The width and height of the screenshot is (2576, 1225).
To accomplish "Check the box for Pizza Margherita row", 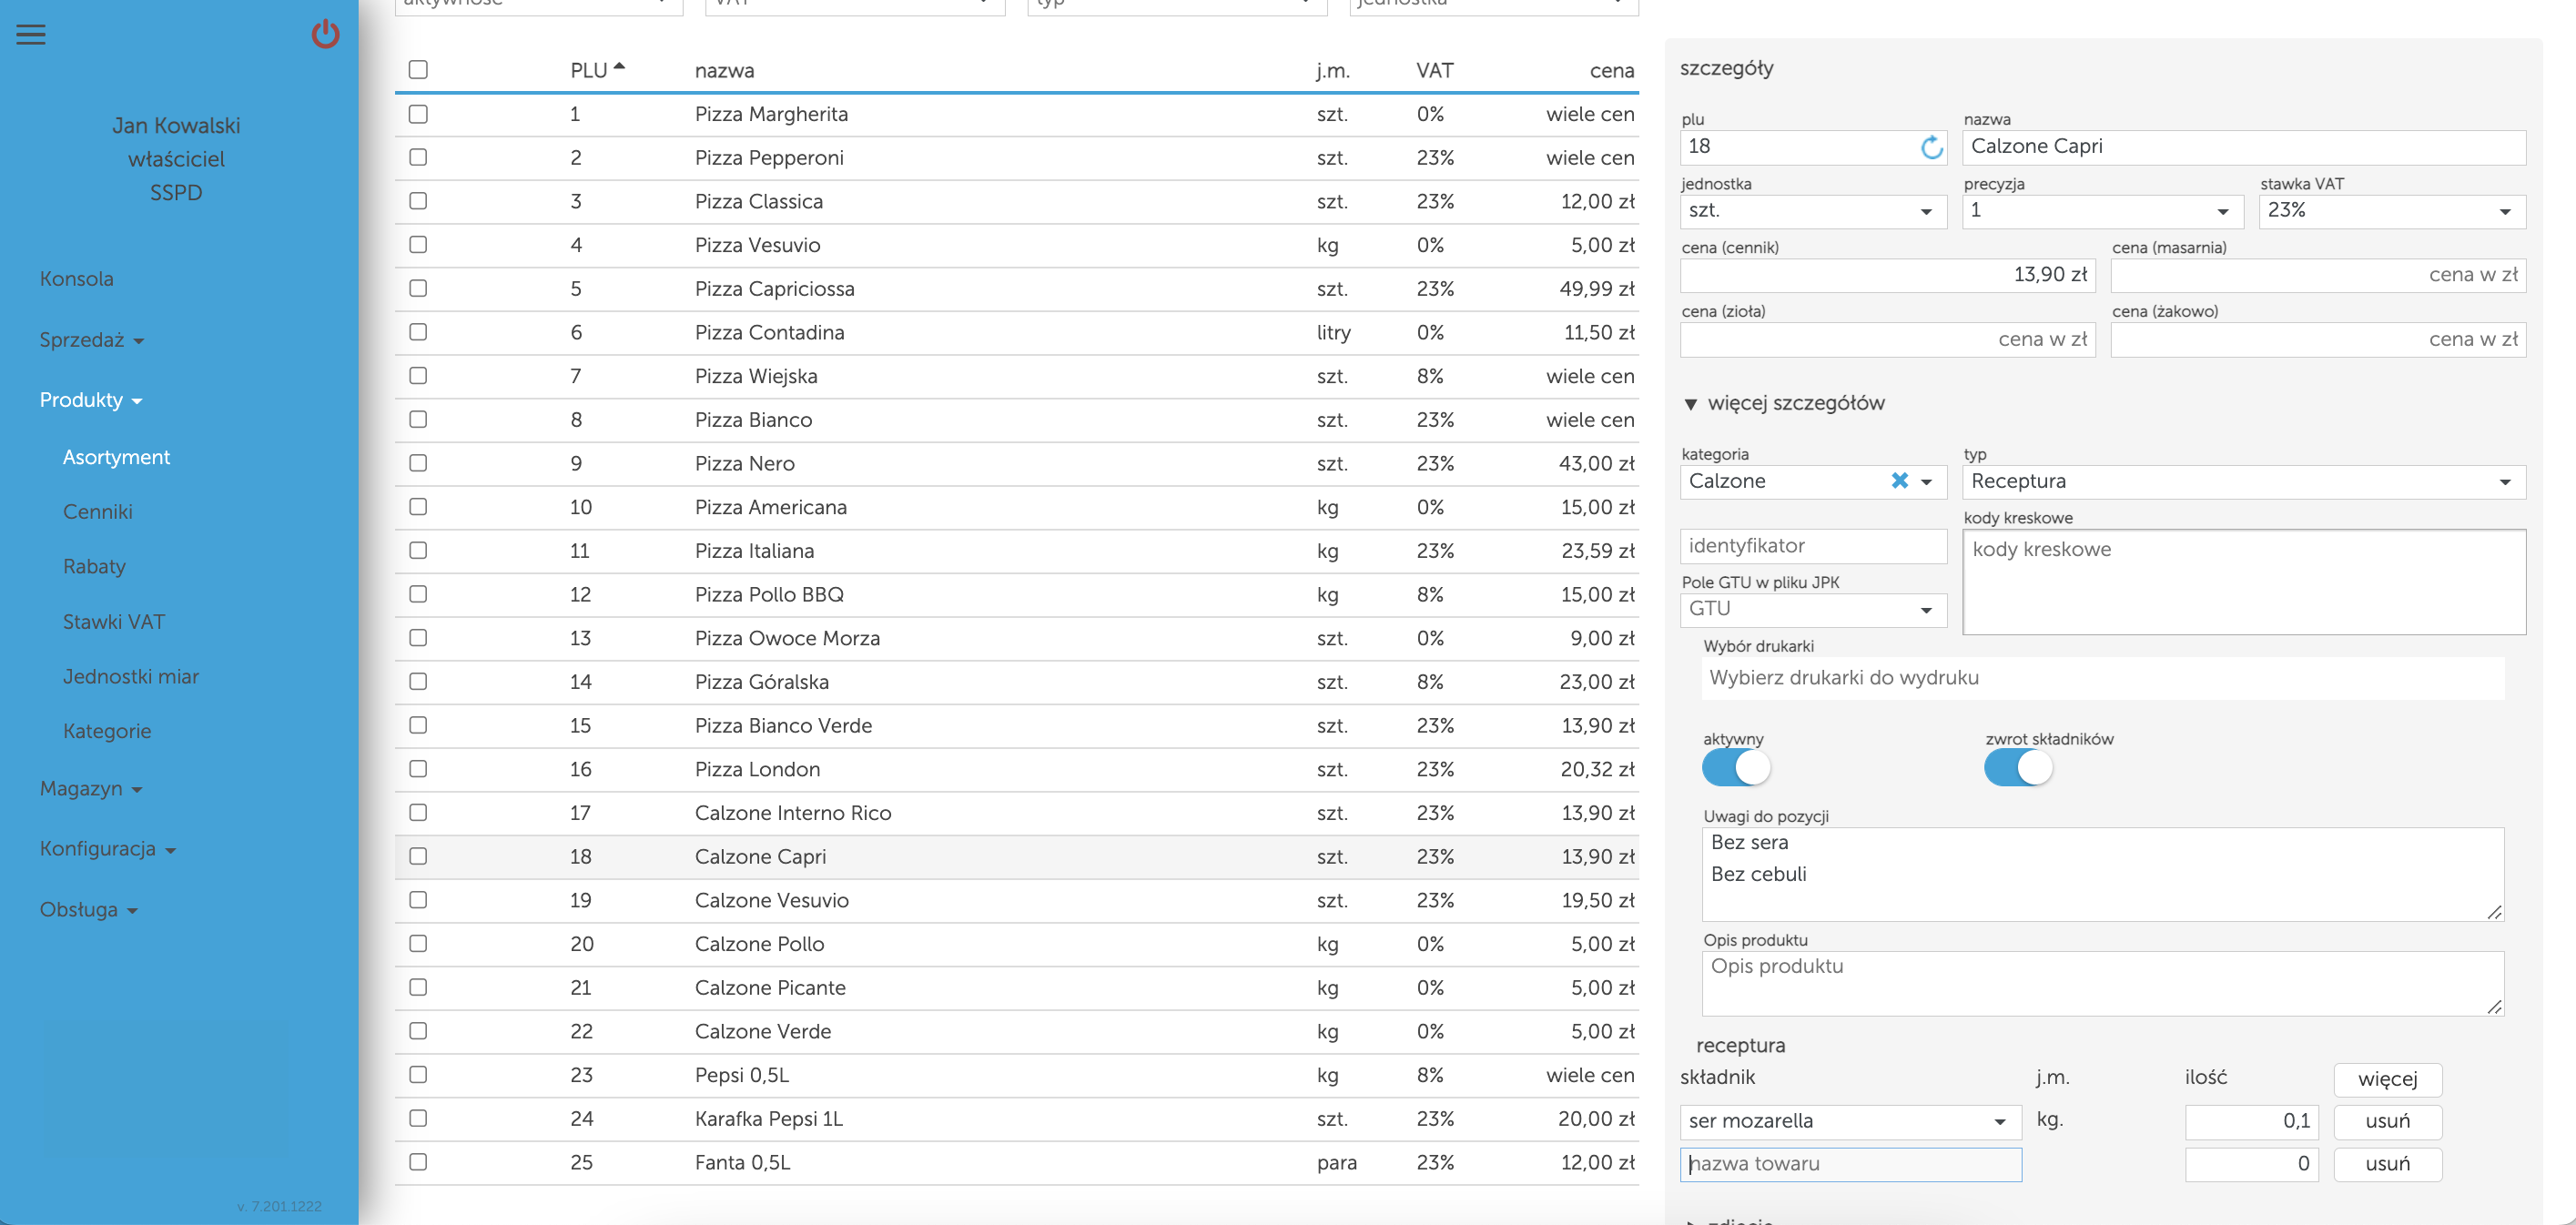I will (x=418, y=115).
